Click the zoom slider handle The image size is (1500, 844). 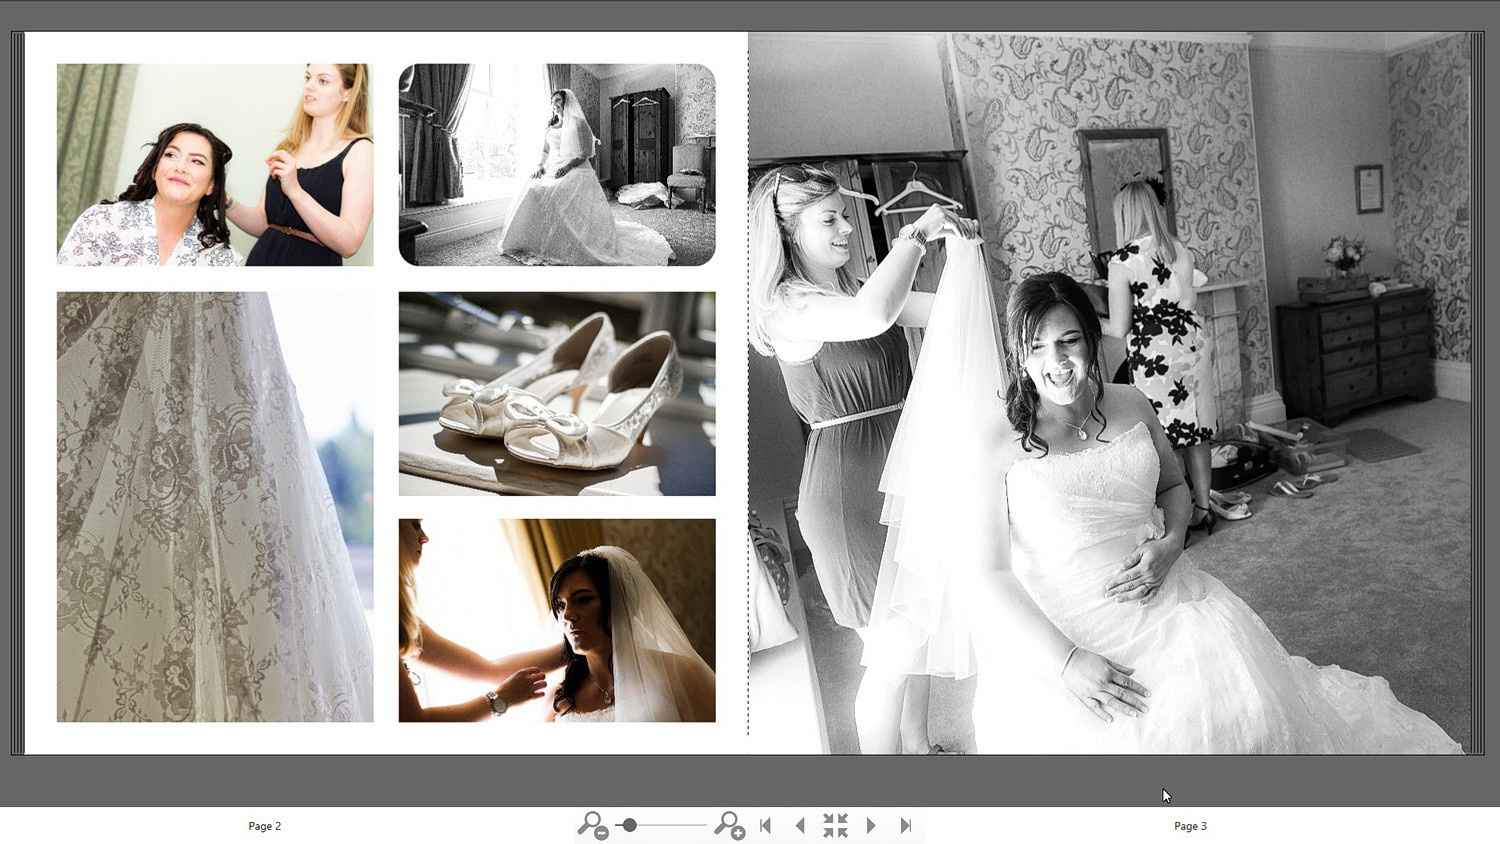[629, 825]
